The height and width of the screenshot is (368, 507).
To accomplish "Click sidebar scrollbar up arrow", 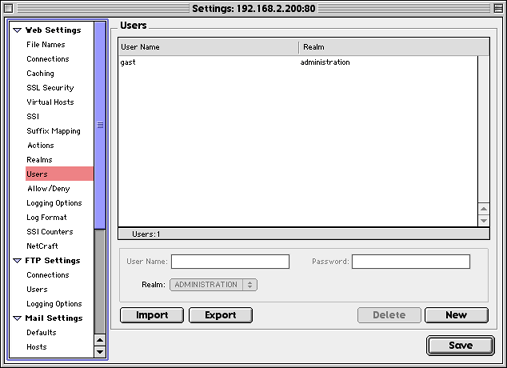I will pyautogui.click(x=100, y=340).
